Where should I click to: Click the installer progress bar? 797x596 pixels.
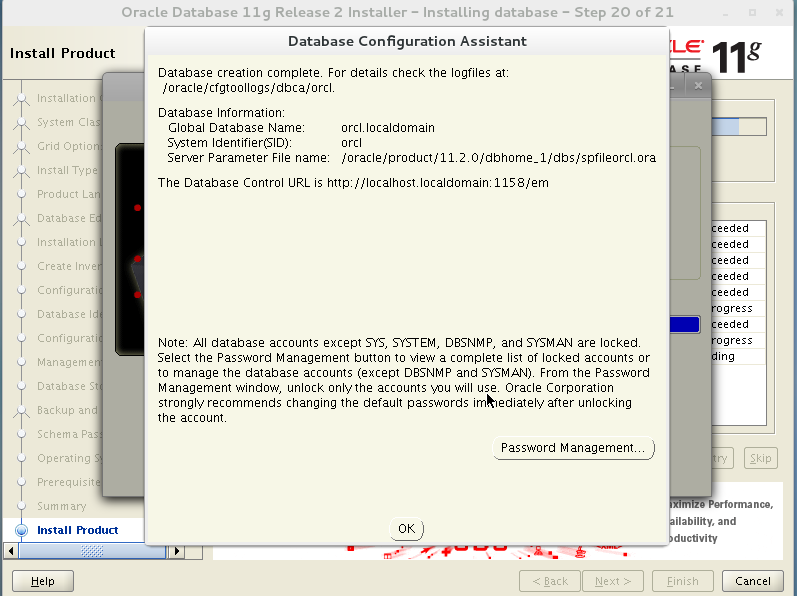(x=739, y=127)
